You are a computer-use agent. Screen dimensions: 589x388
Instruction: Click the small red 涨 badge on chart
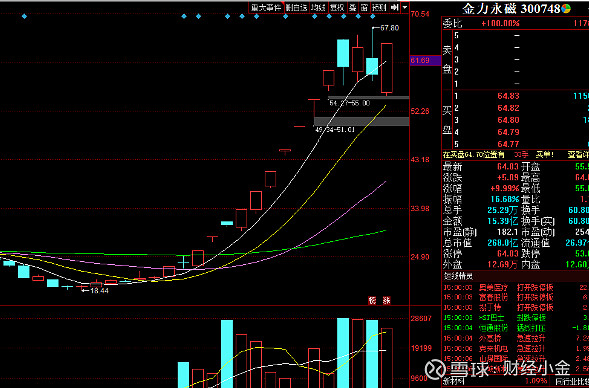(386, 300)
